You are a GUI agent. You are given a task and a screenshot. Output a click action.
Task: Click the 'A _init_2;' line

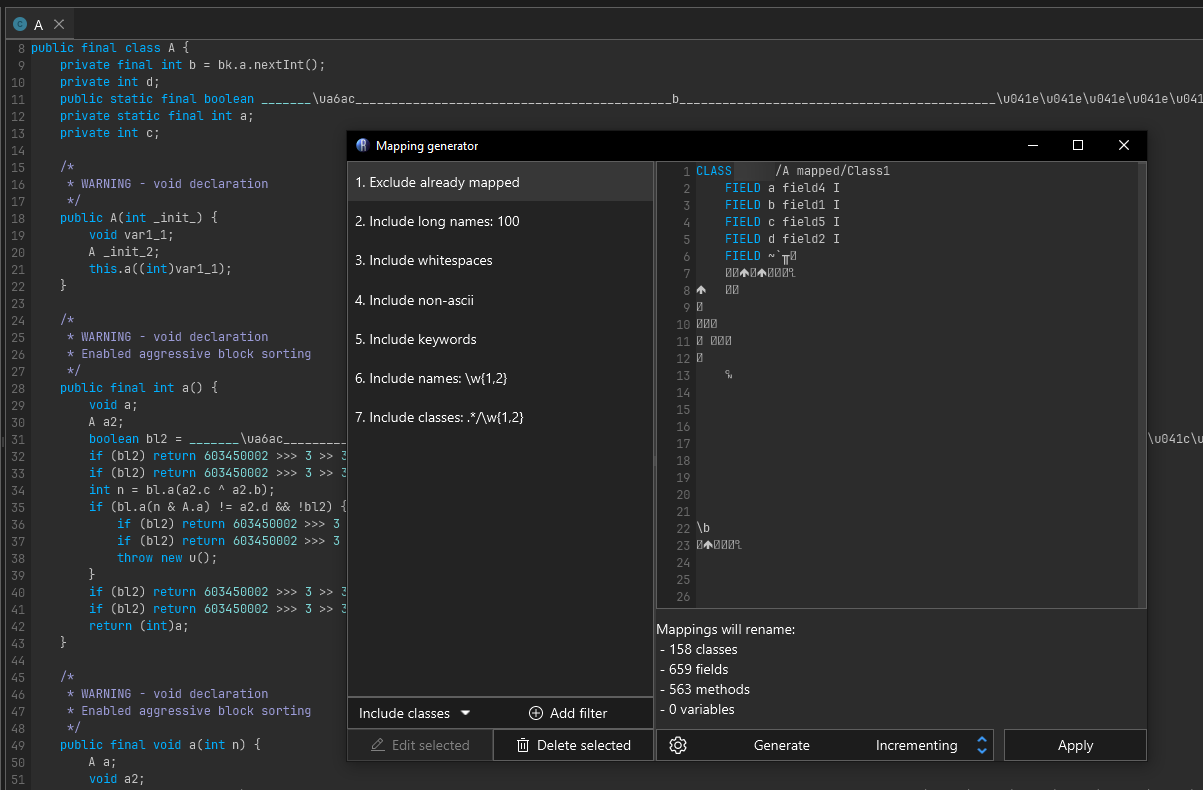(124, 252)
